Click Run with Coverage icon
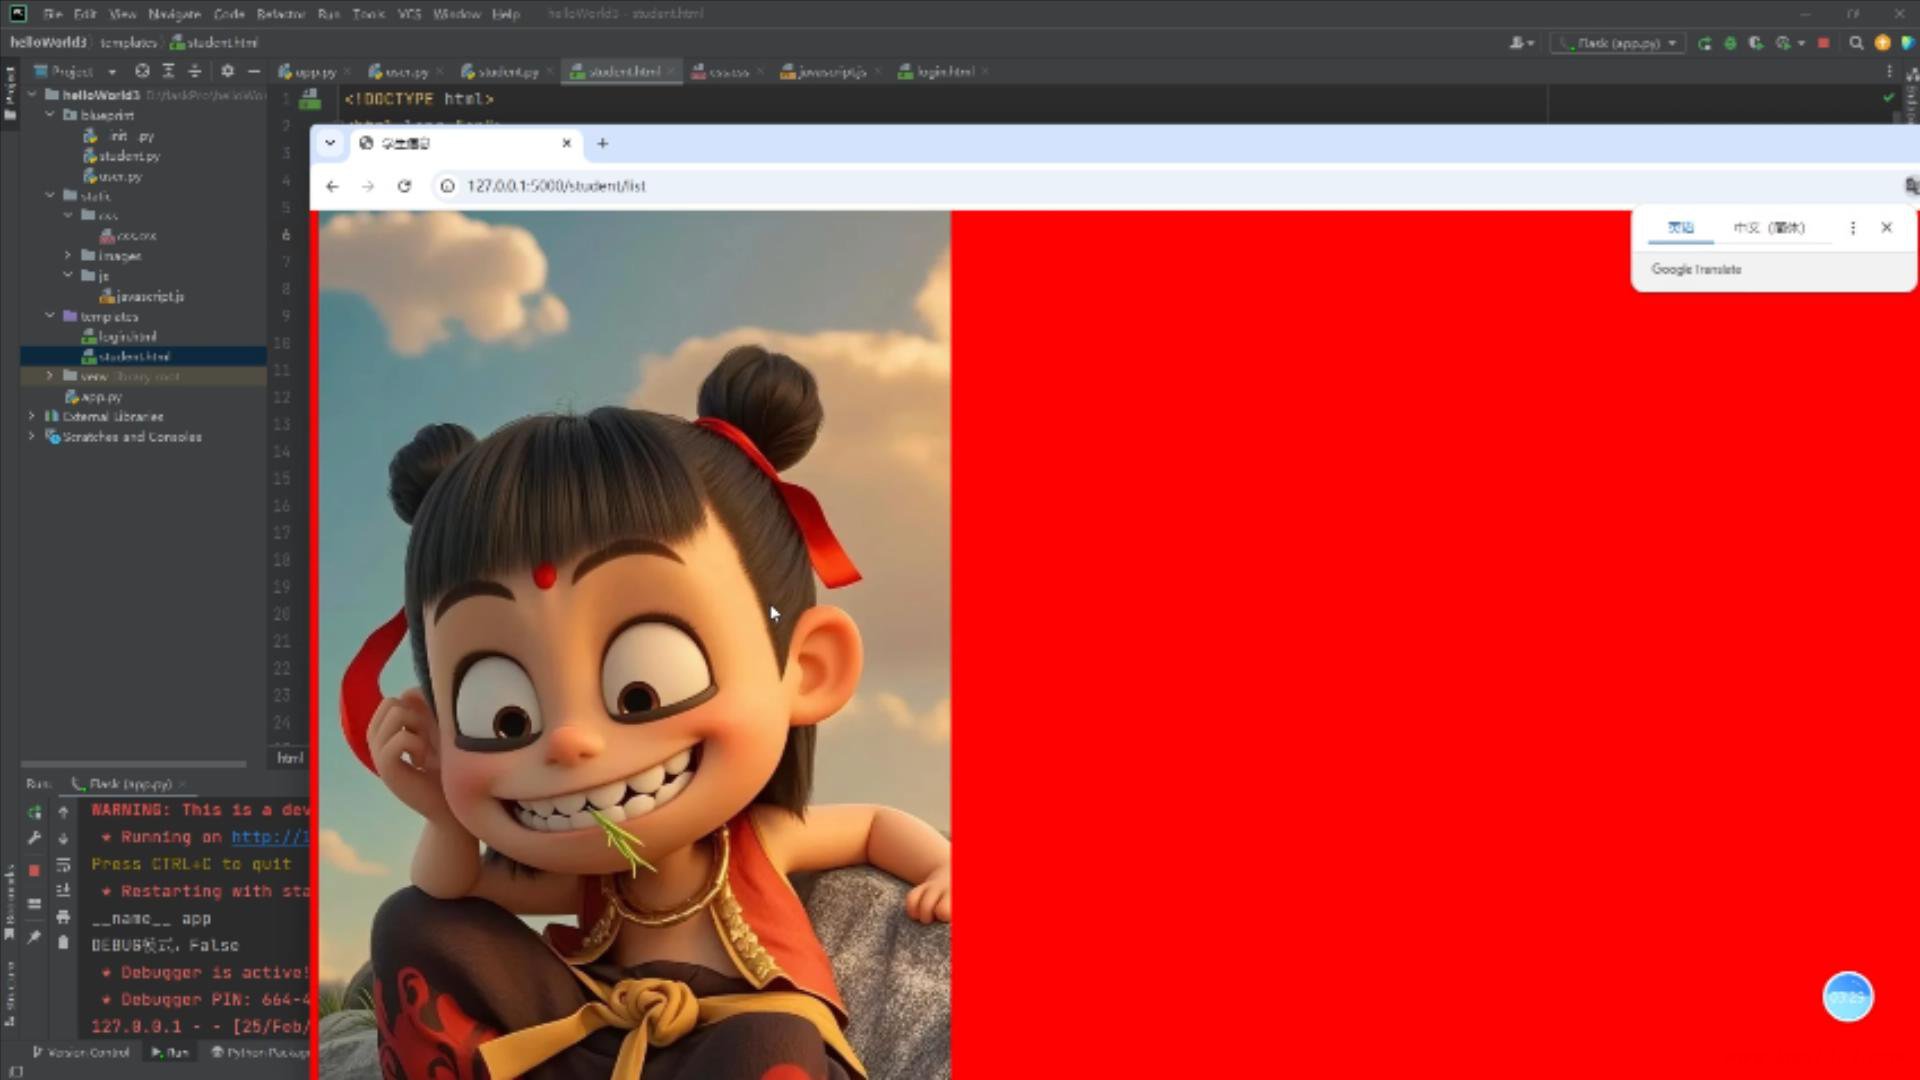 [x=1756, y=43]
